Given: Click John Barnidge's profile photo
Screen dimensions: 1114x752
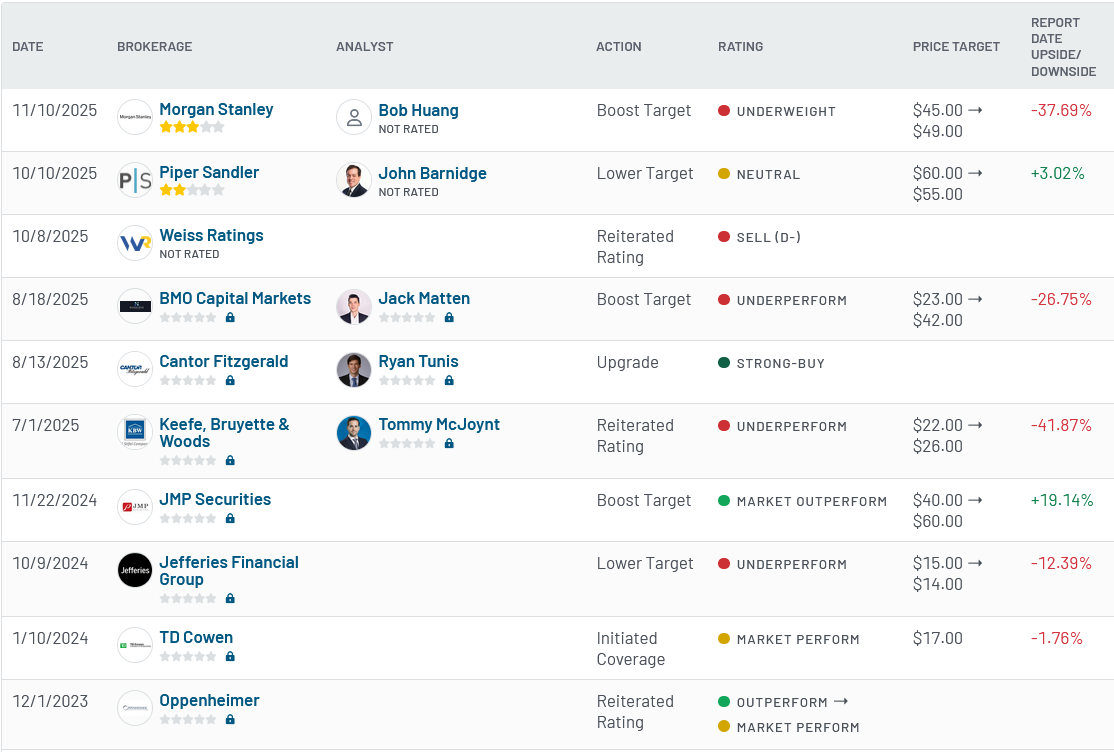Looking at the screenshot, I should click(354, 181).
